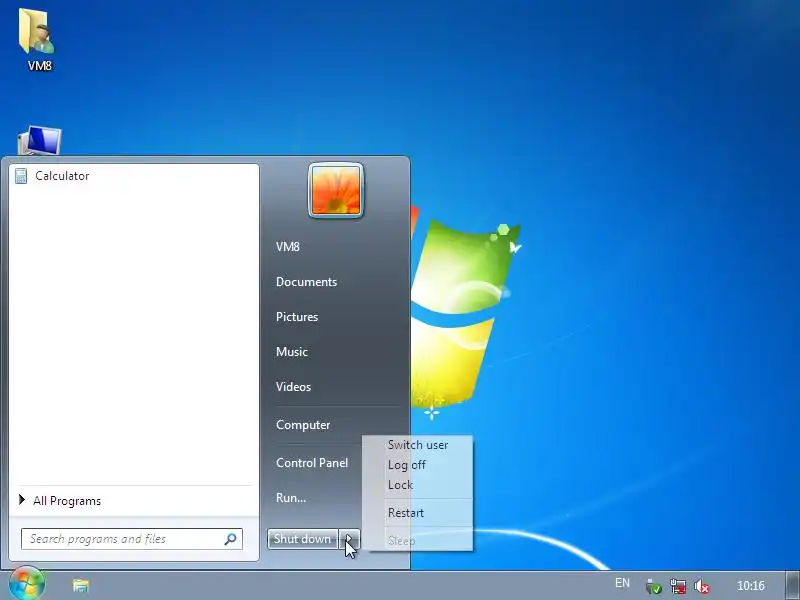Launch Calculator from the Start menu
The height and width of the screenshot is (600, 800).
[x=134, y=176]
